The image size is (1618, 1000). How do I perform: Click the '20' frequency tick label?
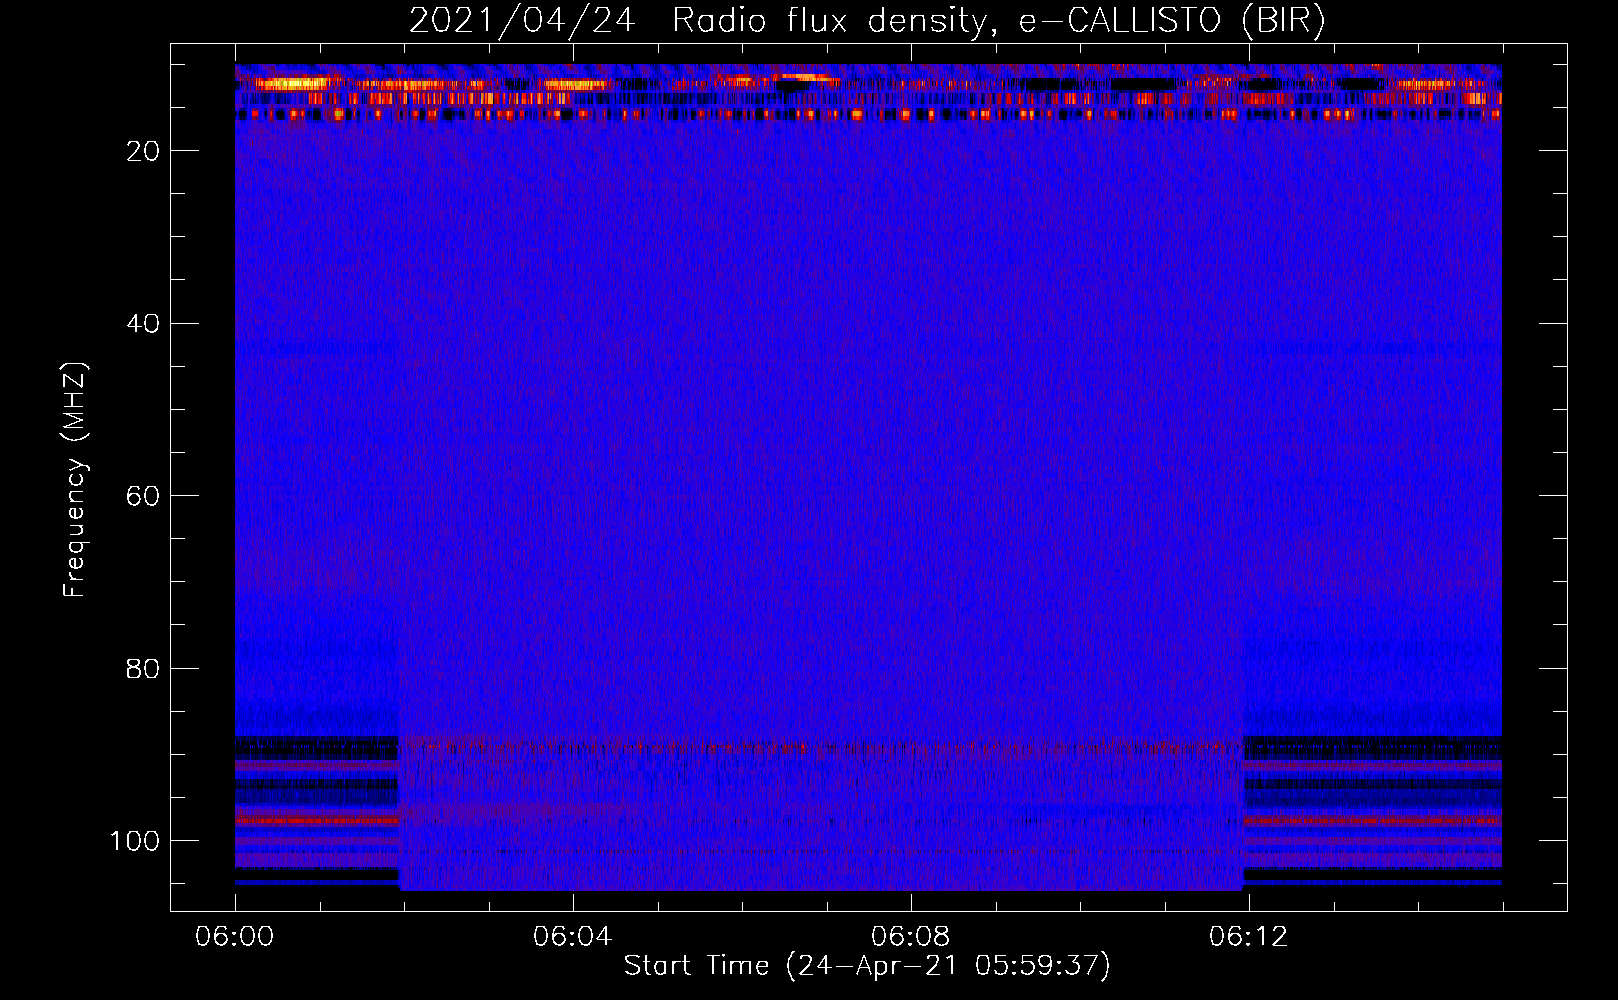(x=144, y=151)
